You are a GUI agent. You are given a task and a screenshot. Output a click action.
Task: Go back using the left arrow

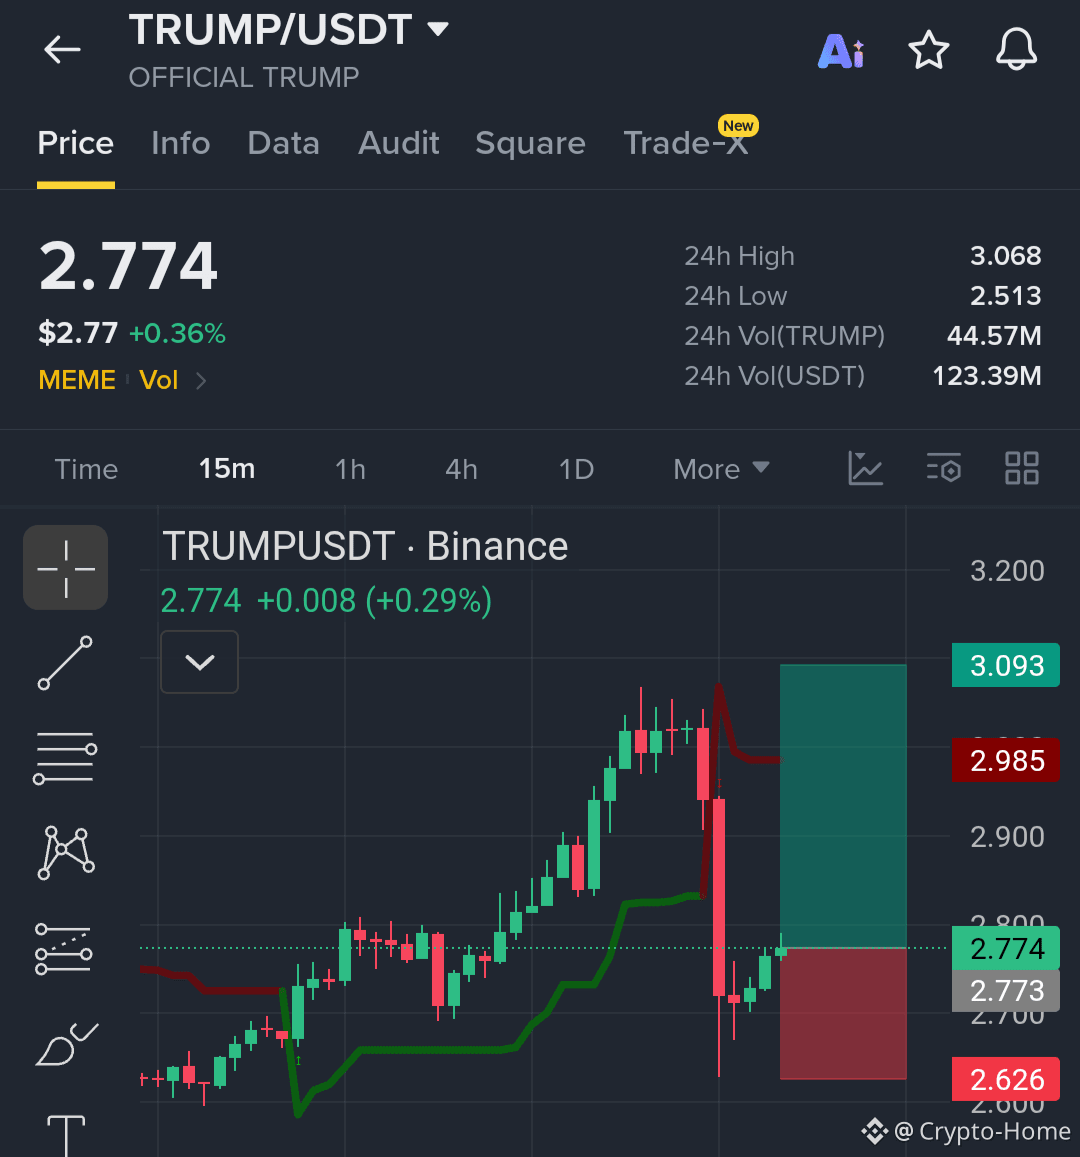point(62,50)
